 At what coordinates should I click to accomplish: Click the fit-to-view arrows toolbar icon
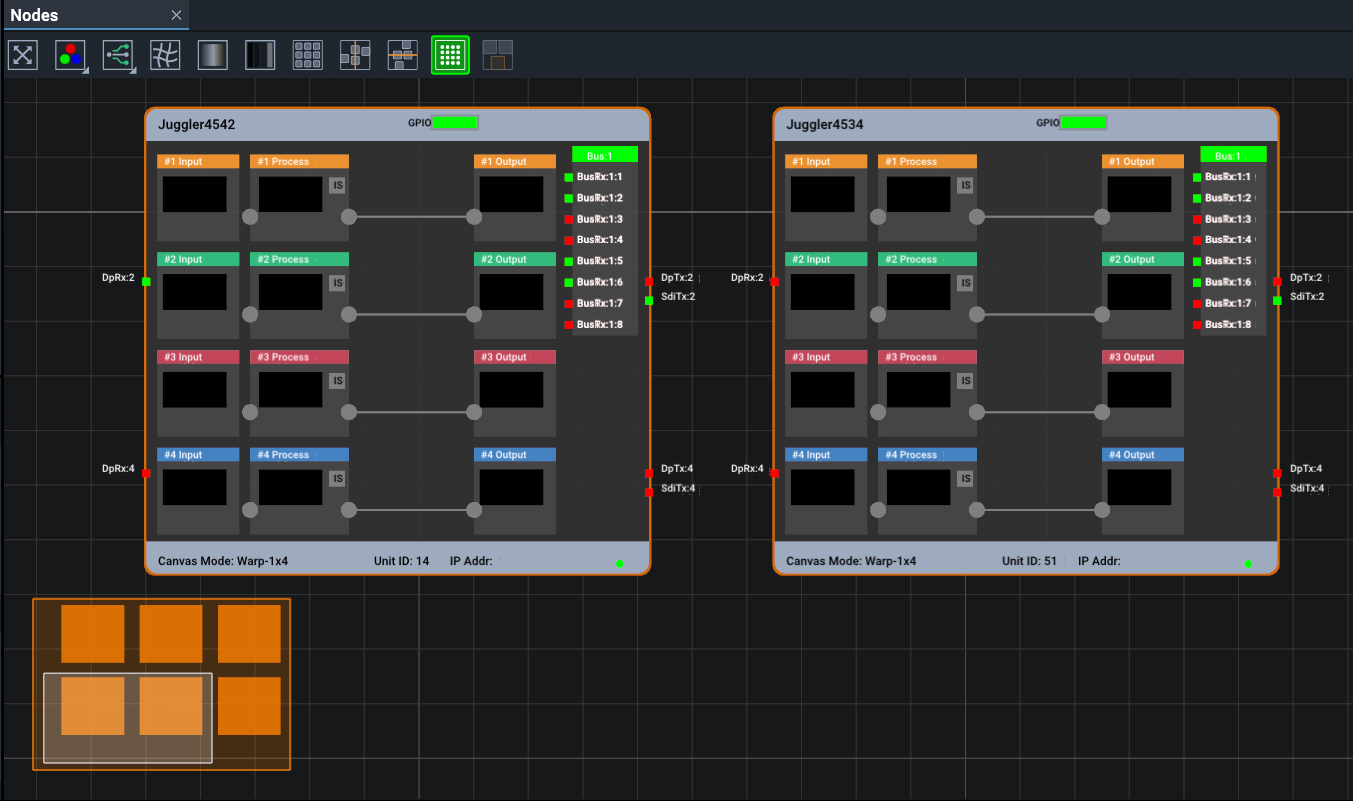click(23, 54)
